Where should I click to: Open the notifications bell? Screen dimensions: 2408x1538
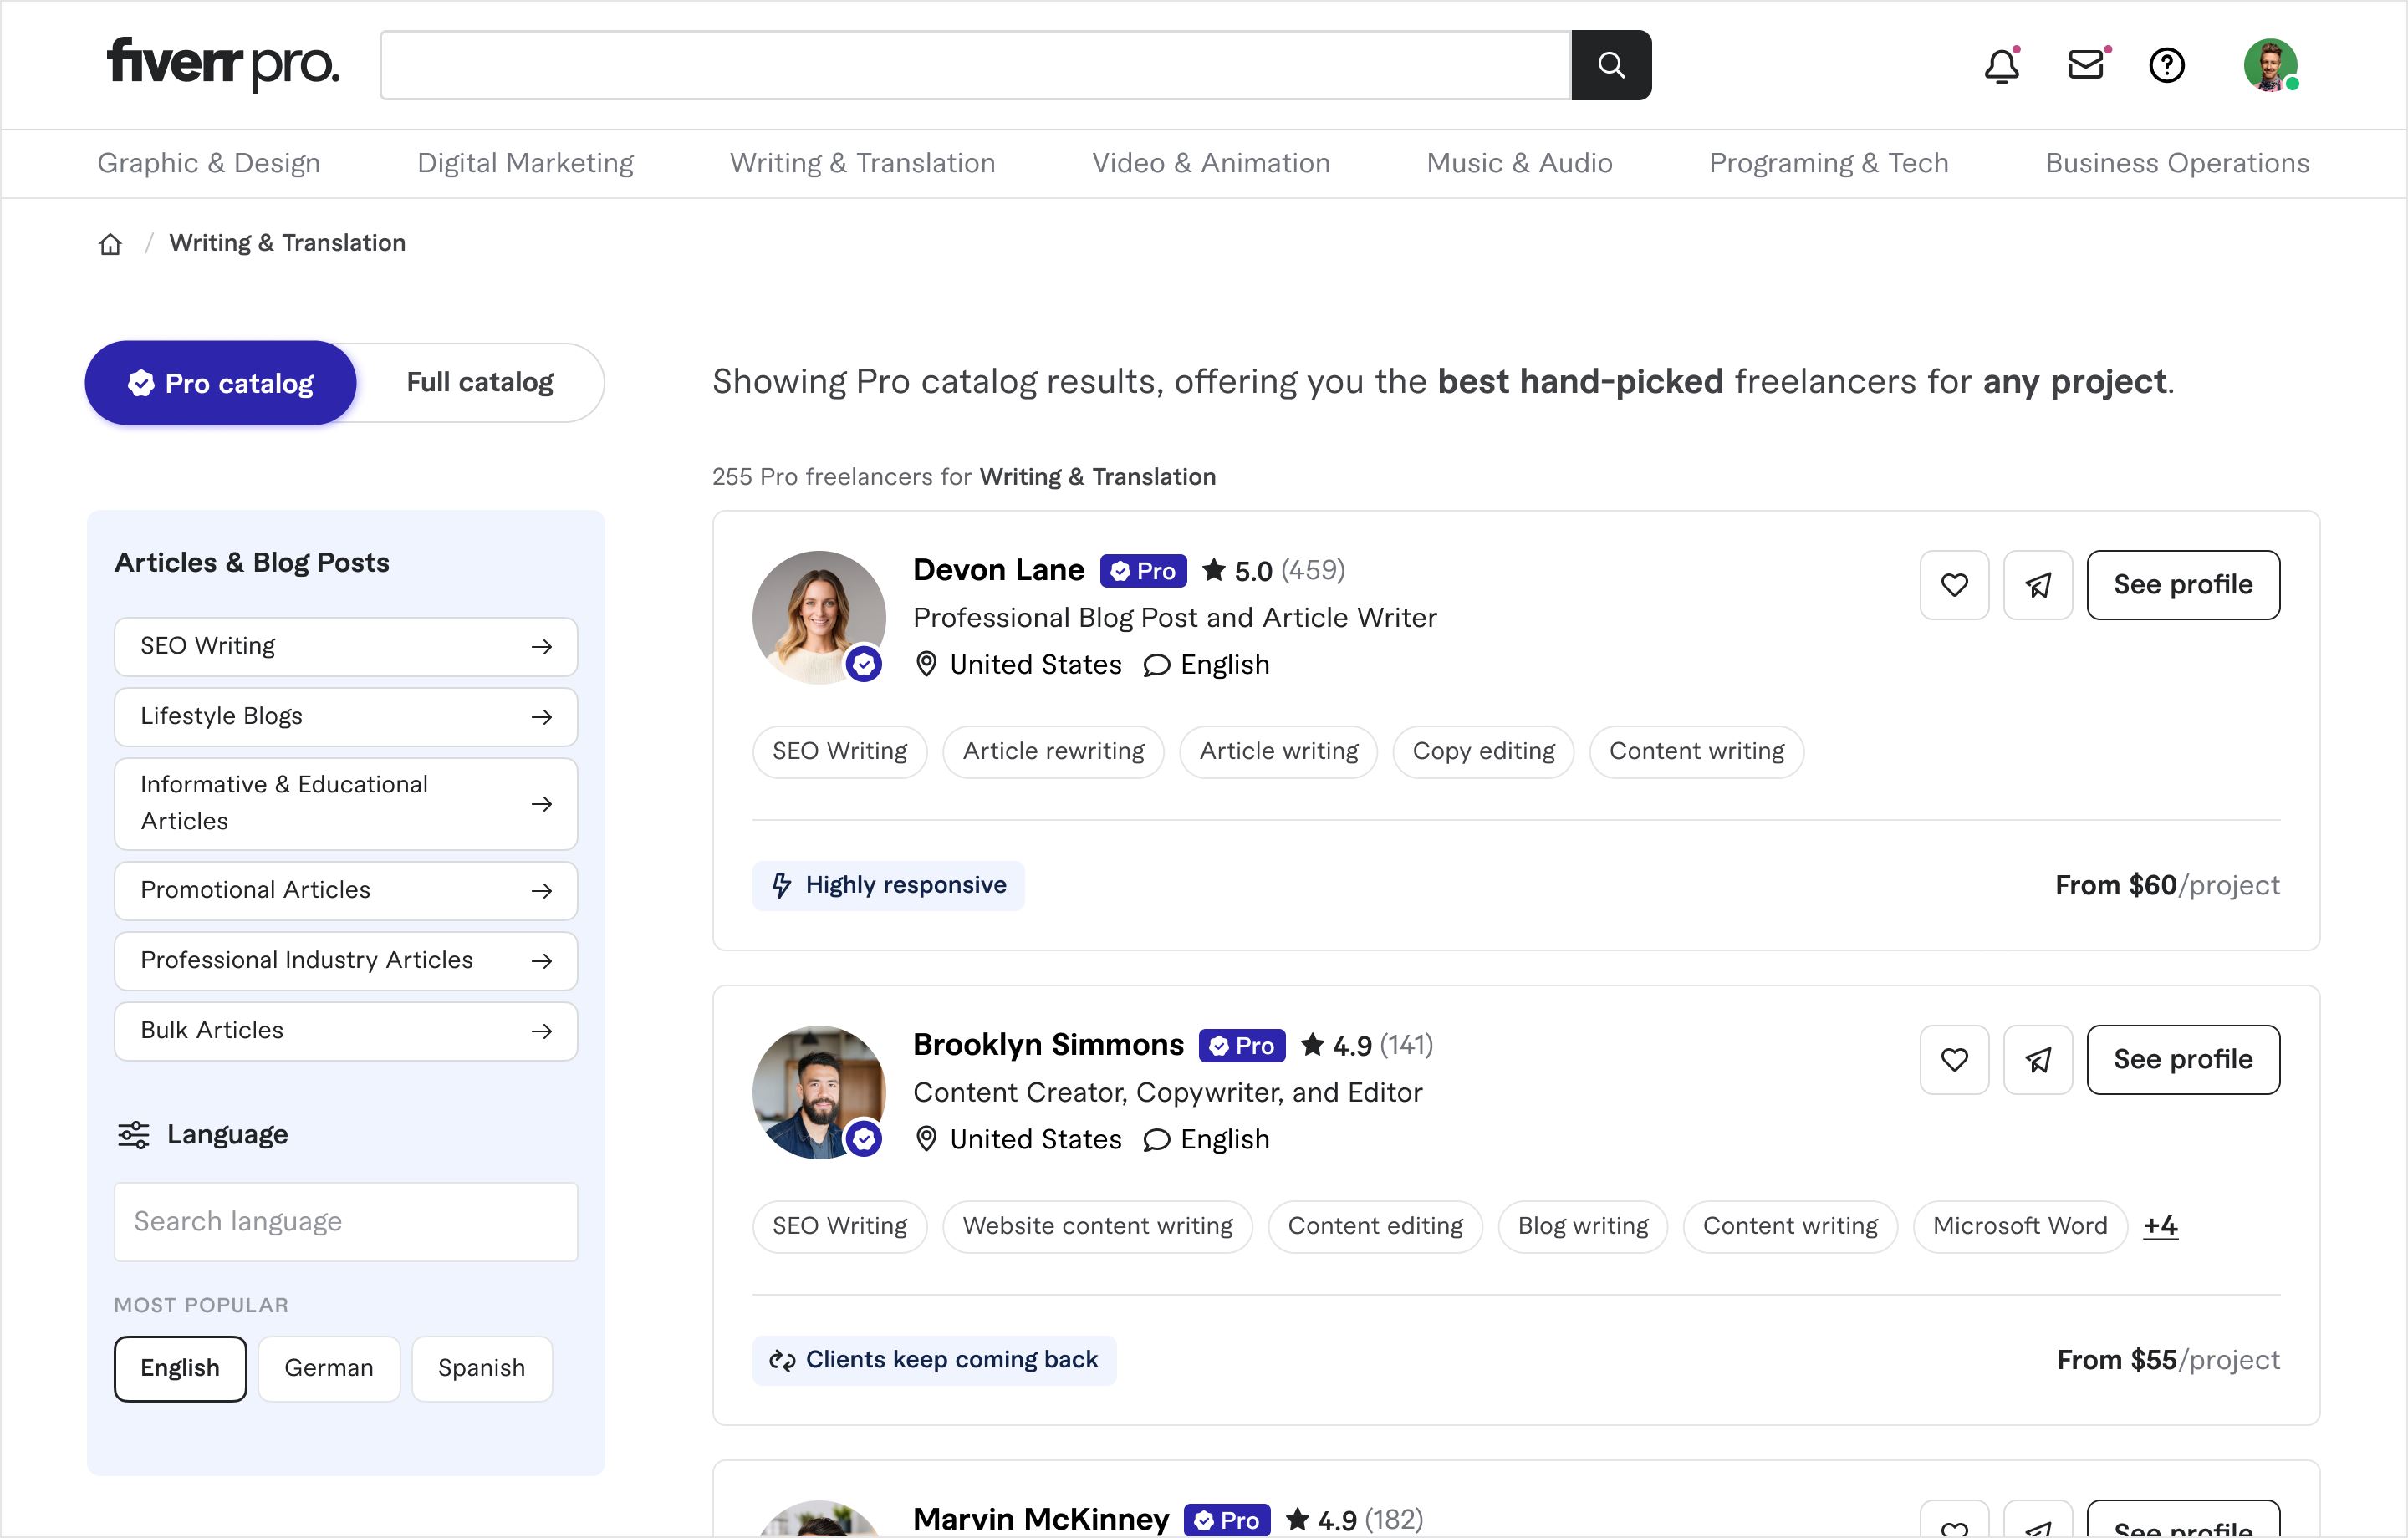(x=2001, y=66)
